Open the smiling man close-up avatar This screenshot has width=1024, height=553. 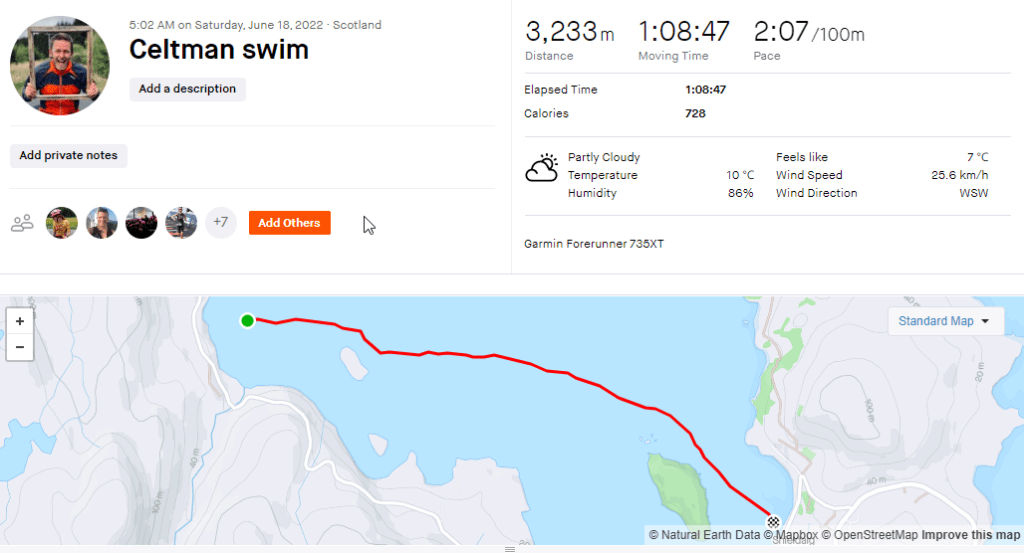pos(102,223)
